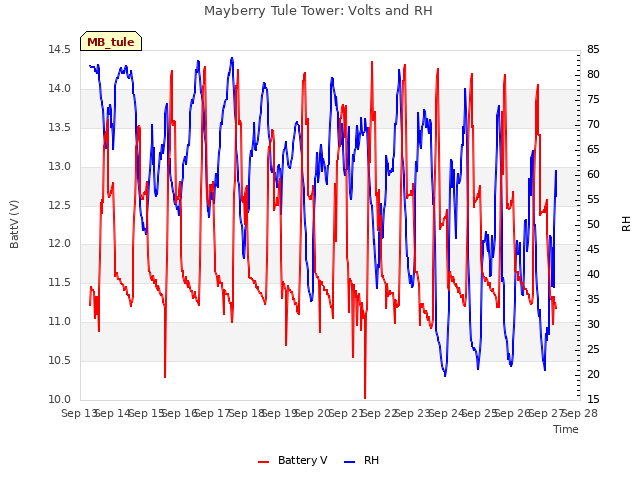The height and width of the screenshot is (480, 640).
Task: Click the right RH axis title
Action: [626, 224]
